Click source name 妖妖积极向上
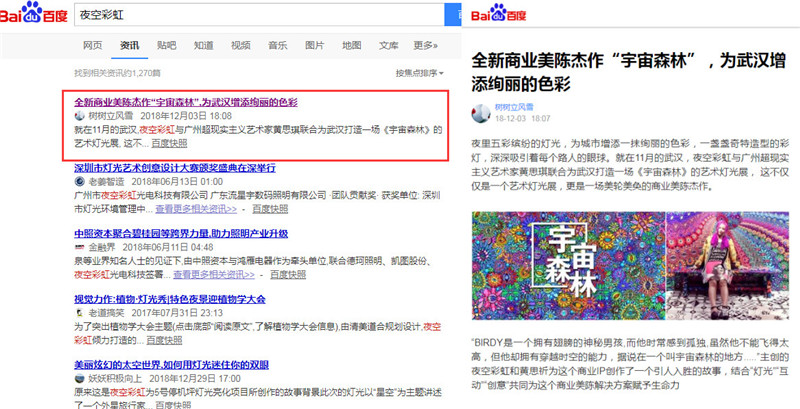 [x=115, y=379]
